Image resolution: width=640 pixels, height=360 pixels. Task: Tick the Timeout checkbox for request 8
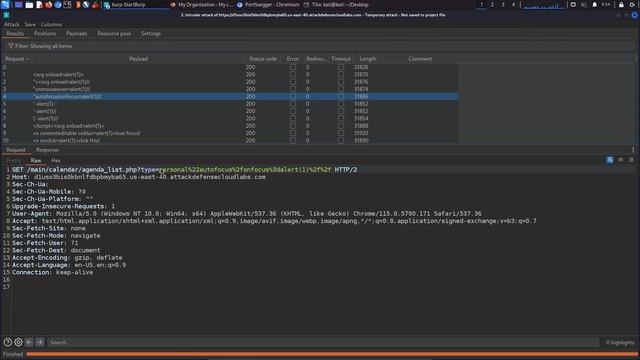point(341,126)
